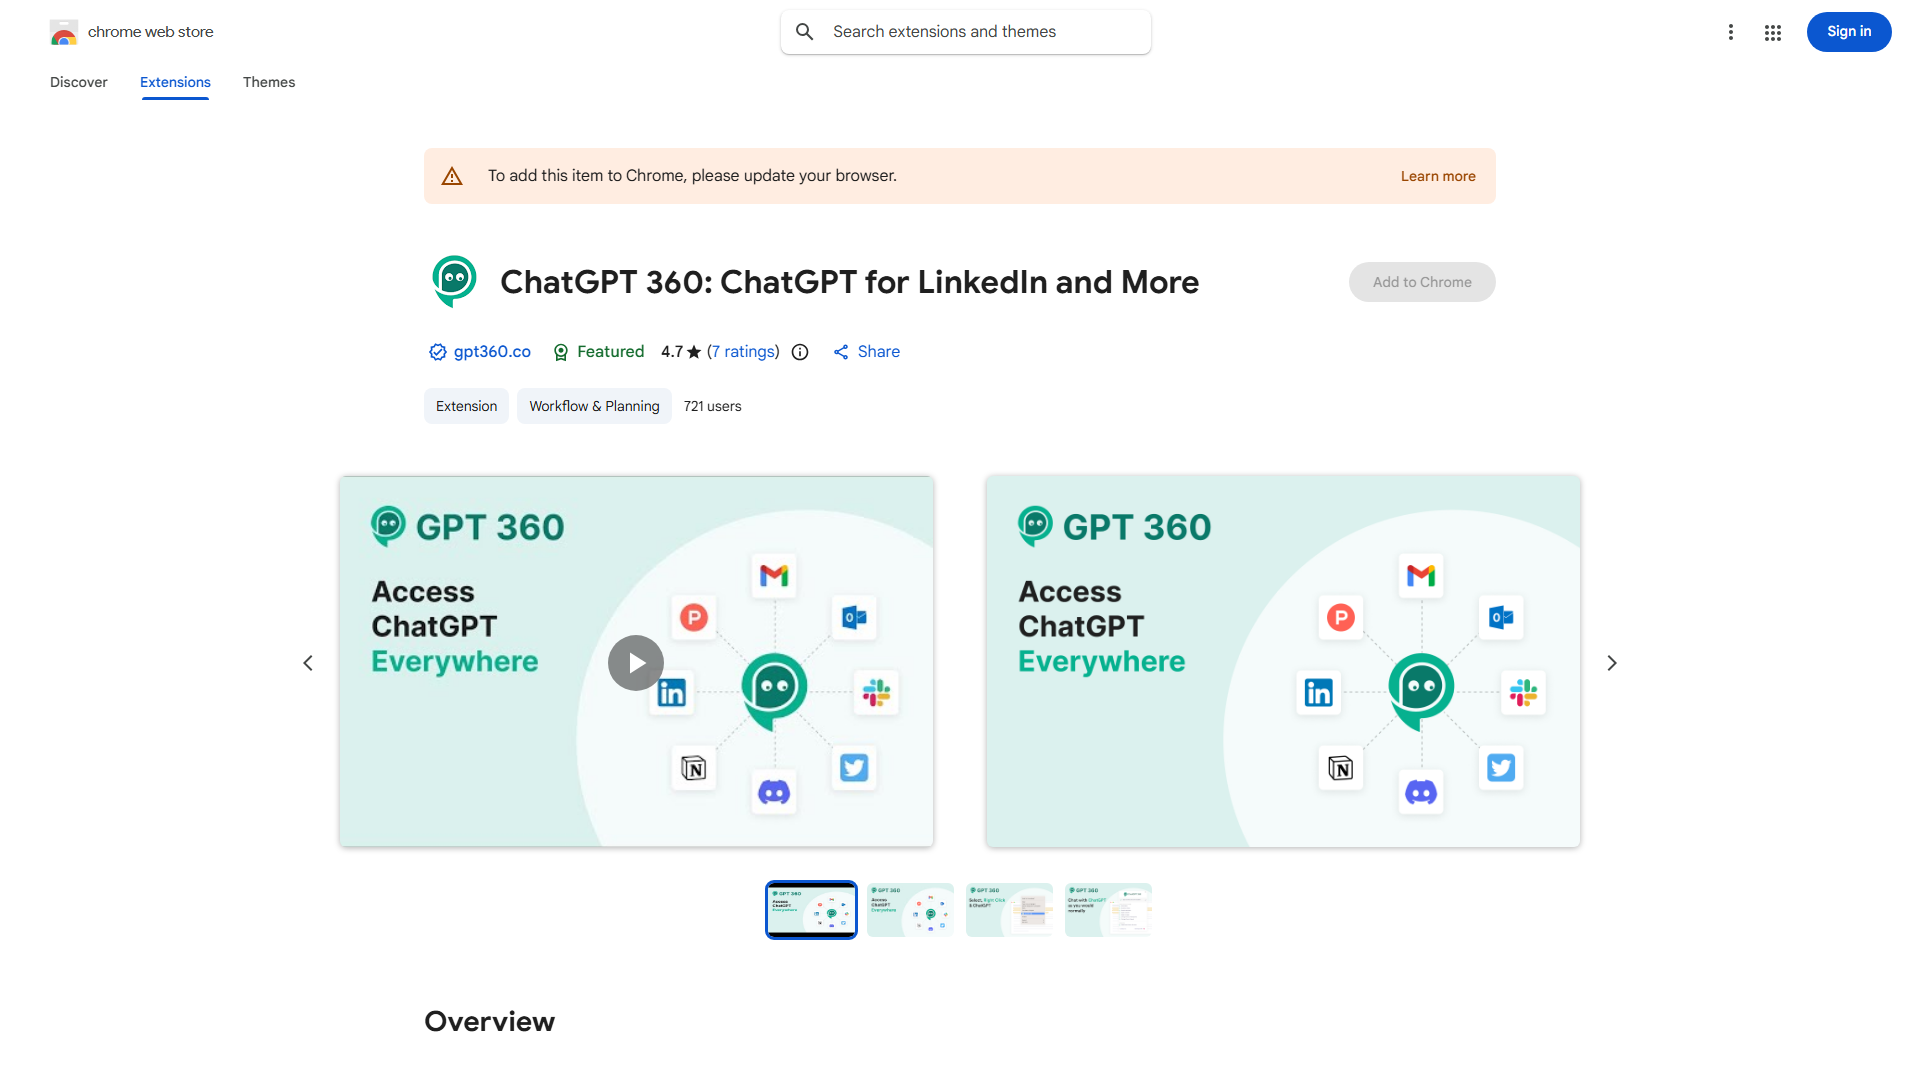
Task: Click the search magnifier icon
Action: (805, 31)
